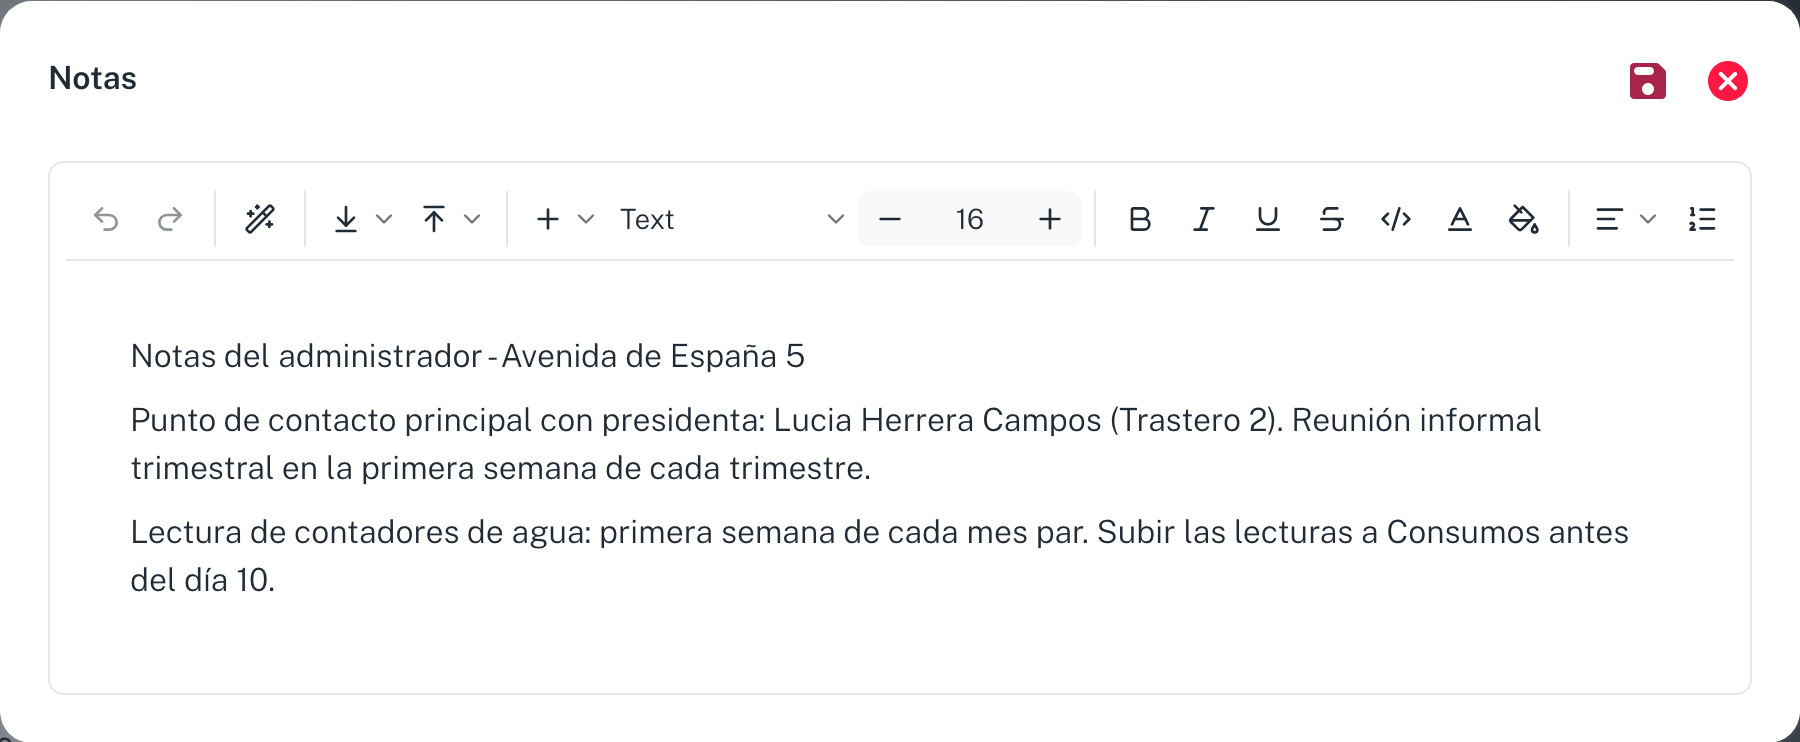Open the export options chevron

click(x=472, y=219)
